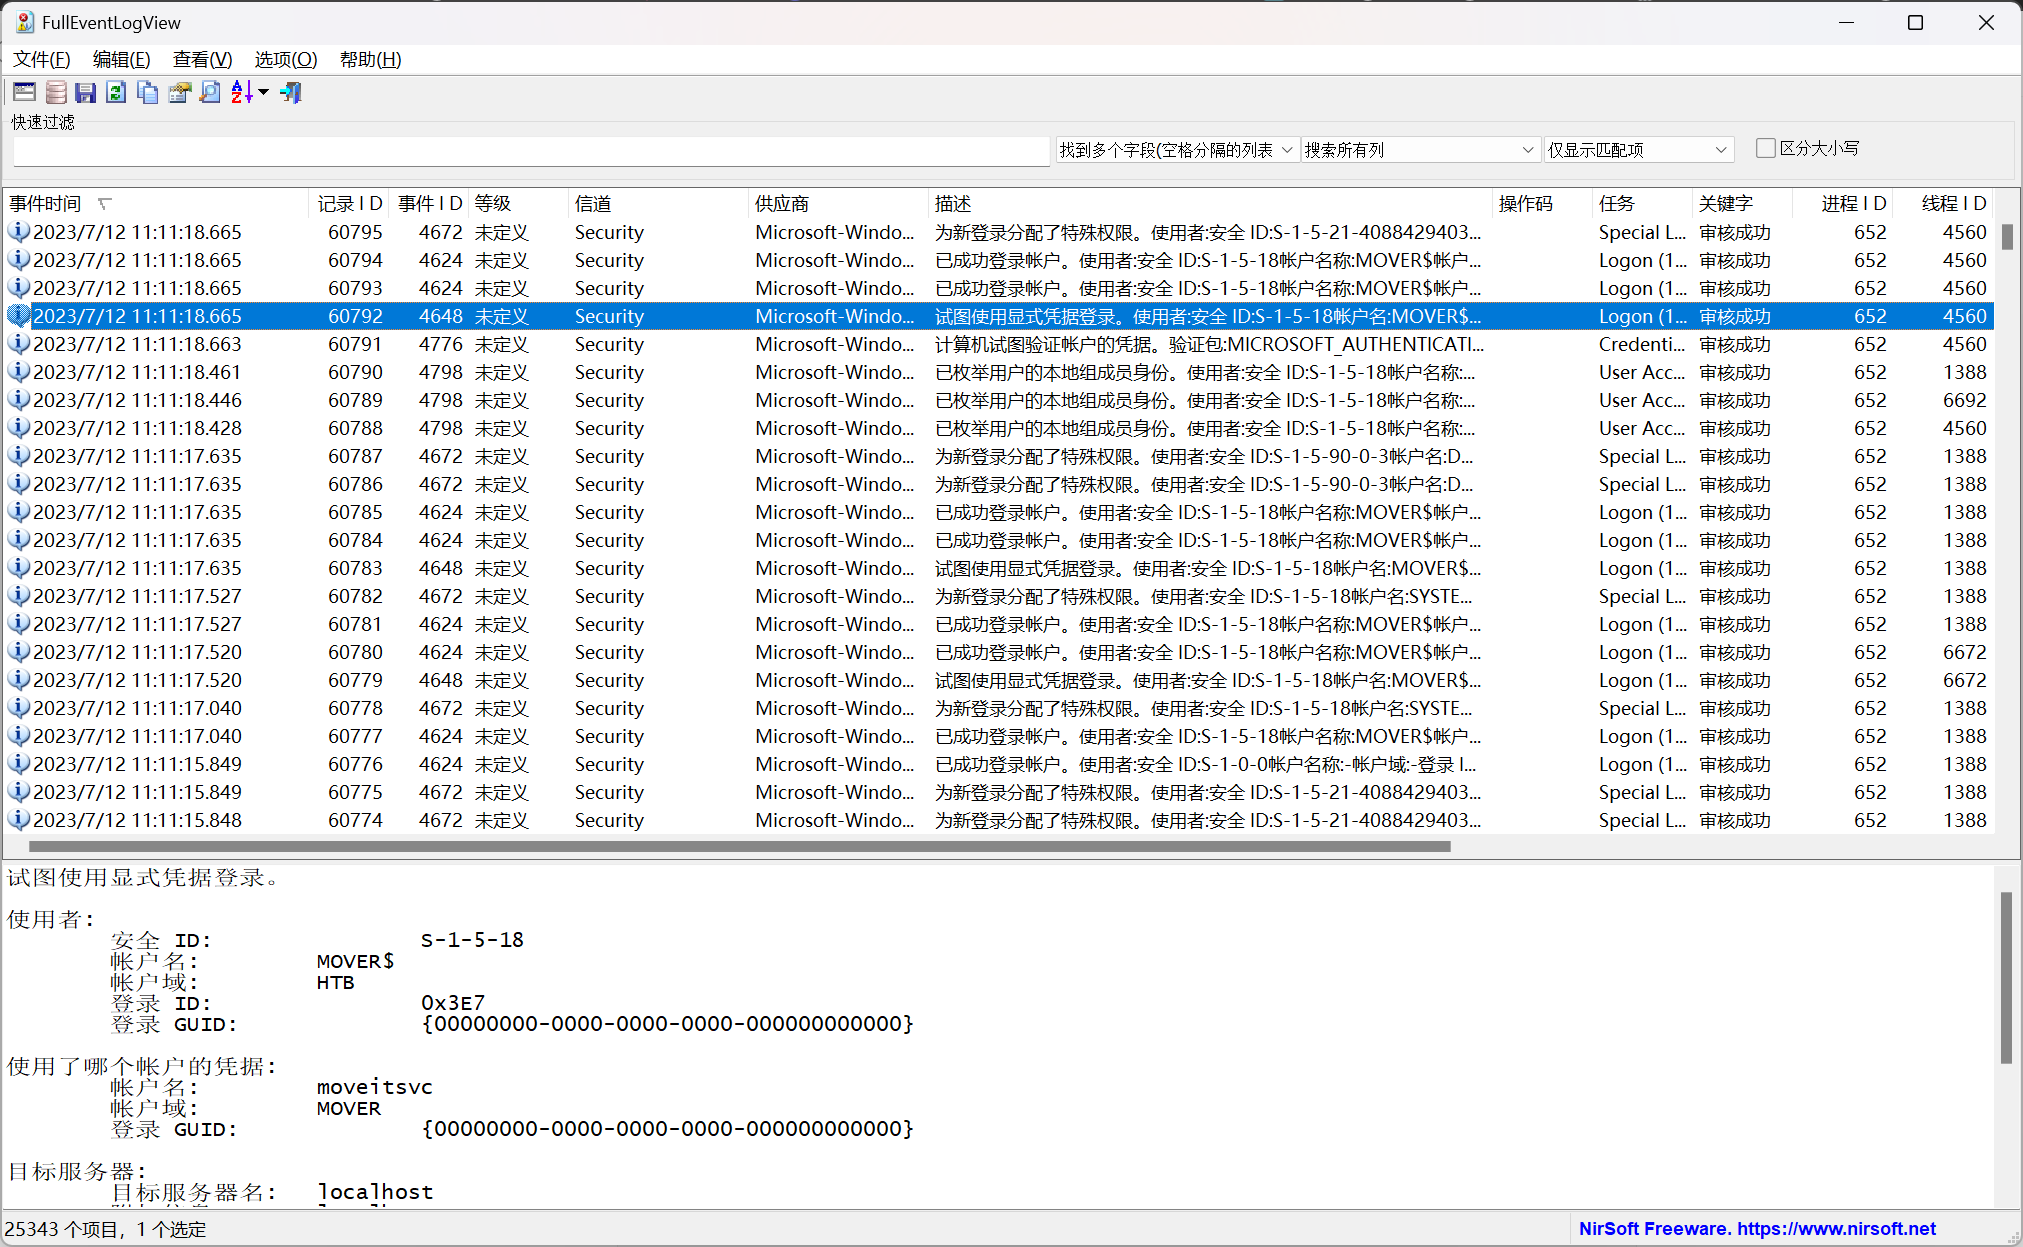Click info icon of record 60785 row
2023x1247 pixels.
(18, 512)
